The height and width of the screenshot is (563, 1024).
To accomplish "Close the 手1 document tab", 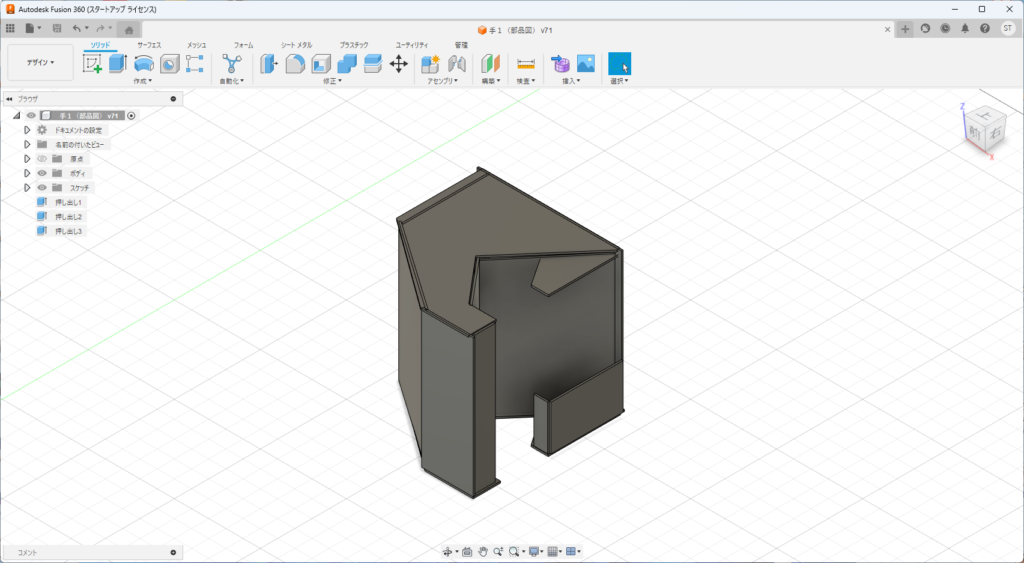I will click(888, 29).
